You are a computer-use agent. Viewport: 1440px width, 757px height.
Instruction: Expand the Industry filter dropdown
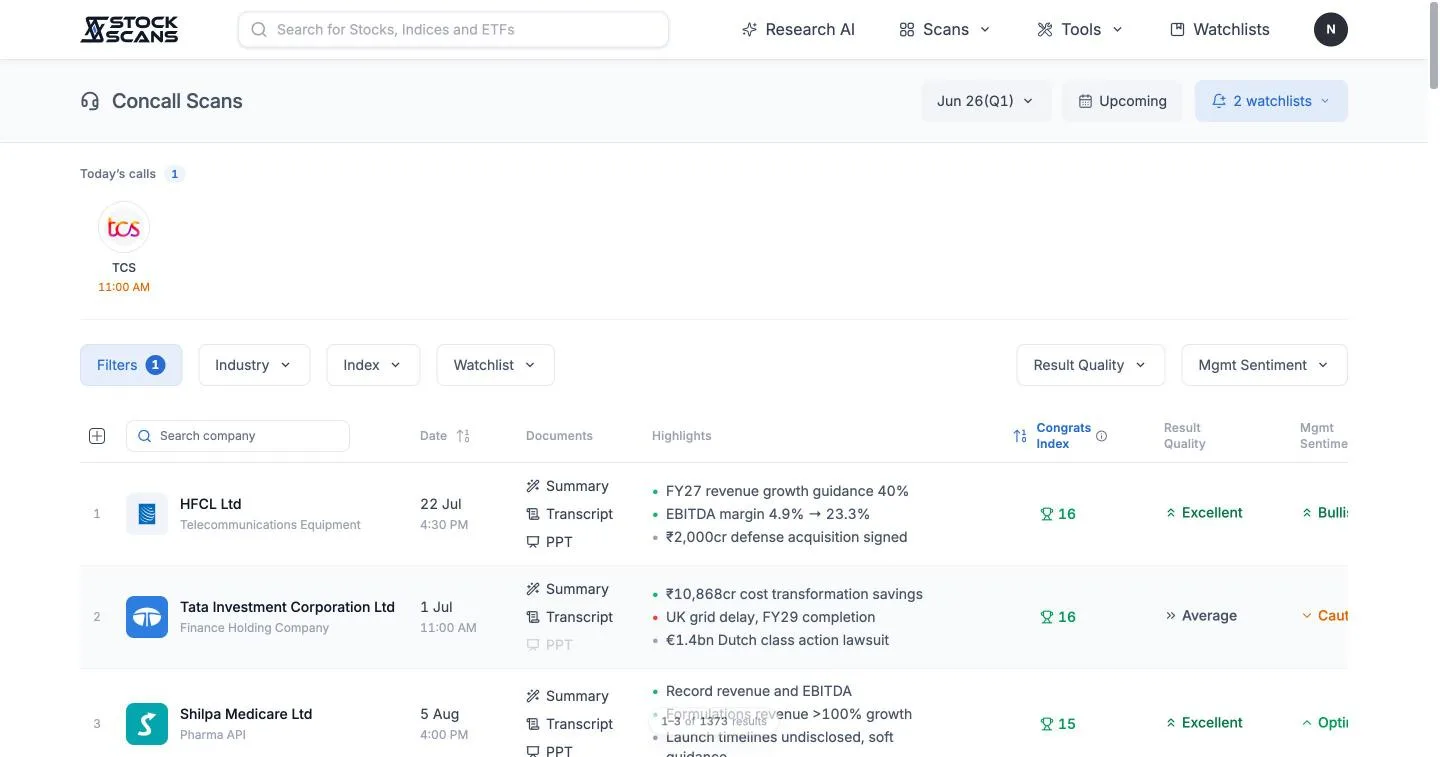254,365
